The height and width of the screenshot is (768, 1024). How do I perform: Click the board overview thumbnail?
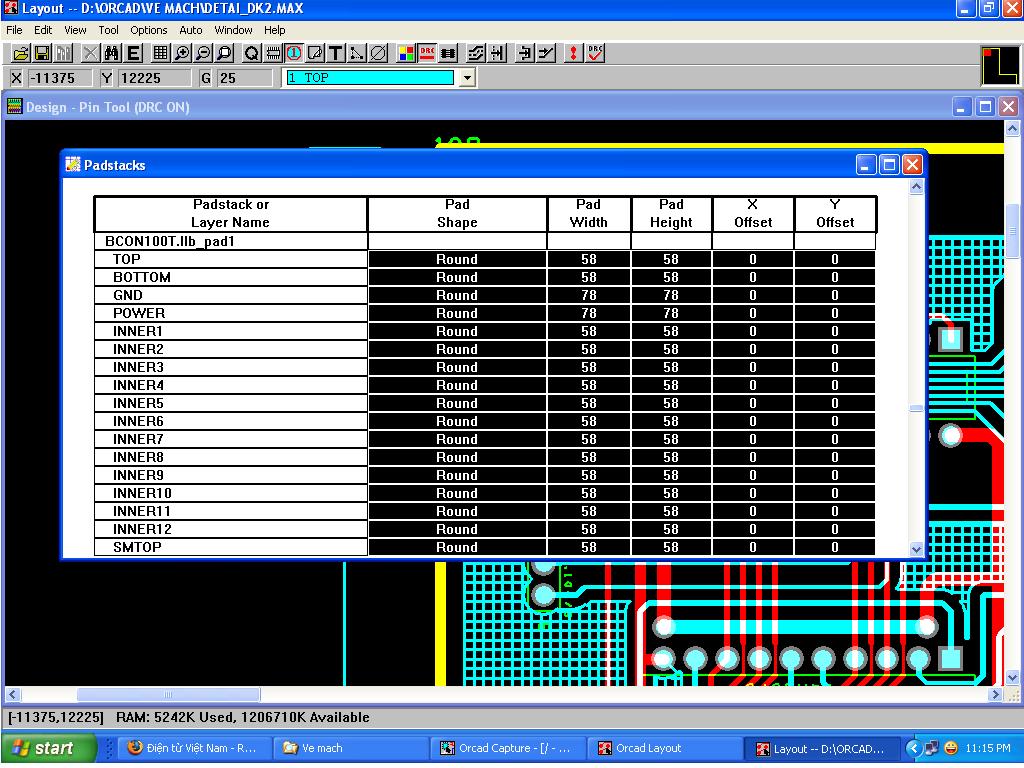pos(1000,67)
